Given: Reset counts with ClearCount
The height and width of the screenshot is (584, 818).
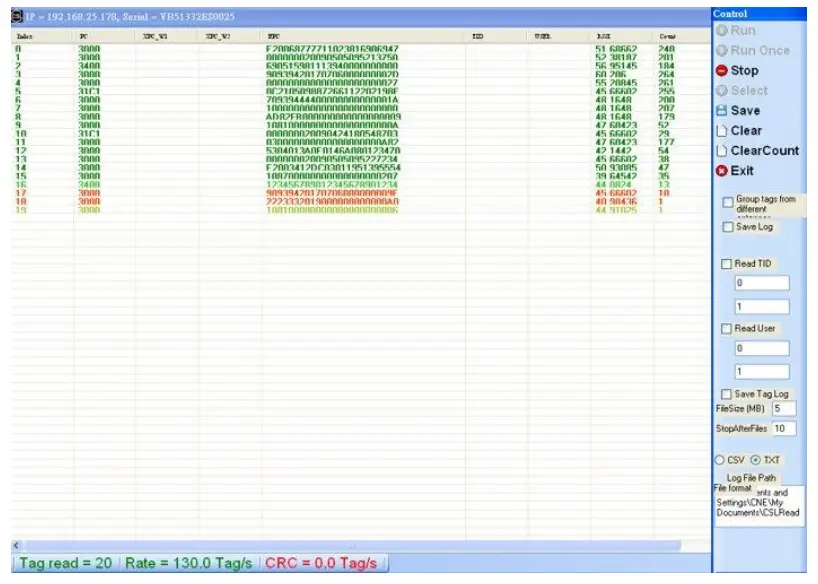Looking at the screenshot, I should (757, 151).
